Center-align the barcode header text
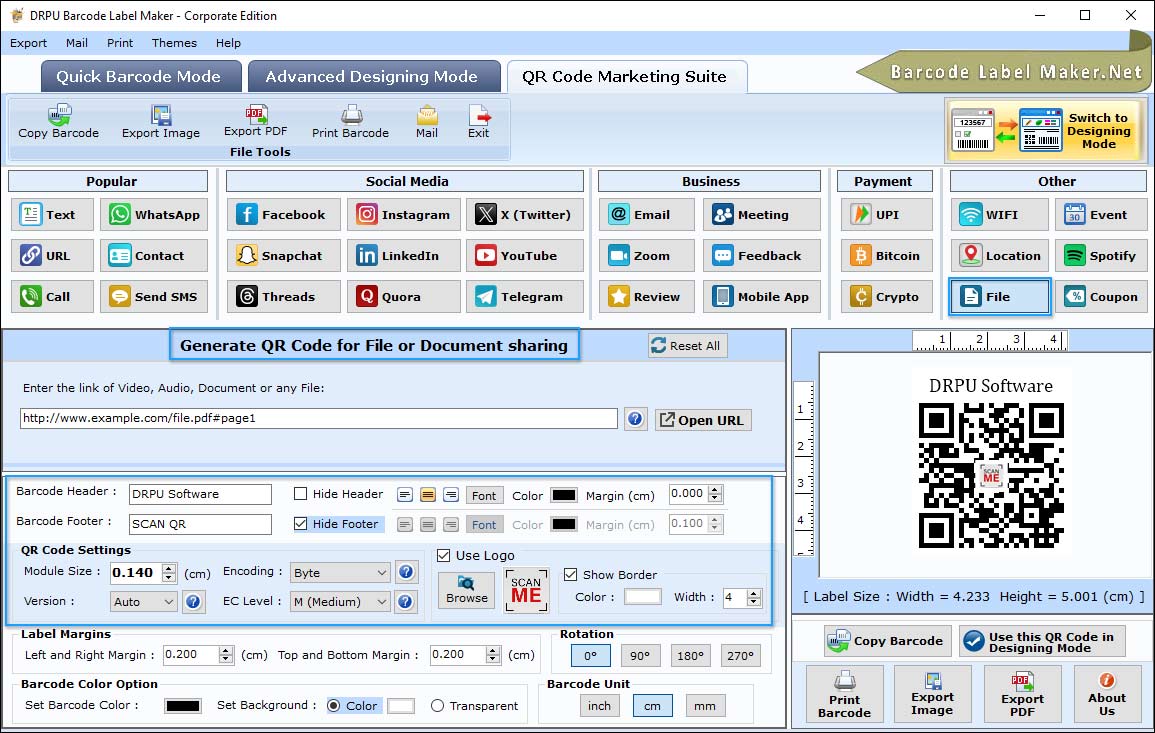Viewport: 1155px width, 733px height. pos(428,495)
